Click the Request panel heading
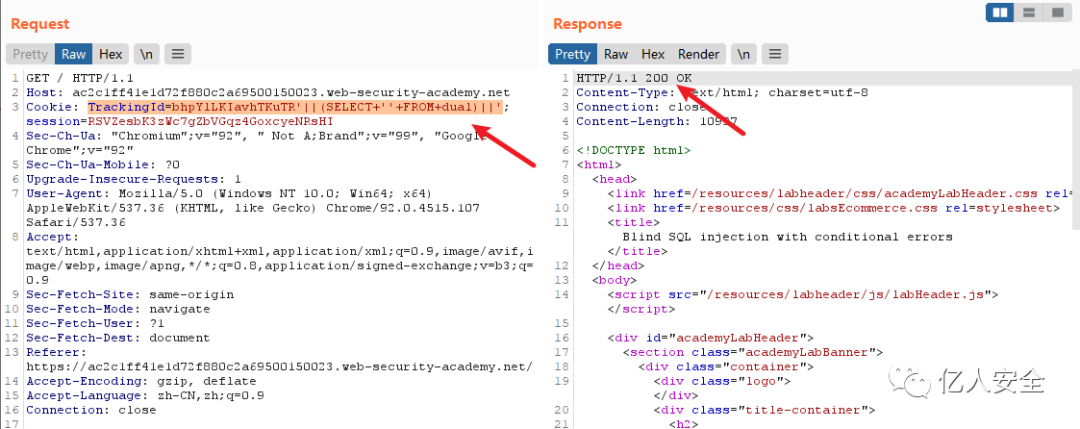1080x429 pixels. (x=40, y=23)
